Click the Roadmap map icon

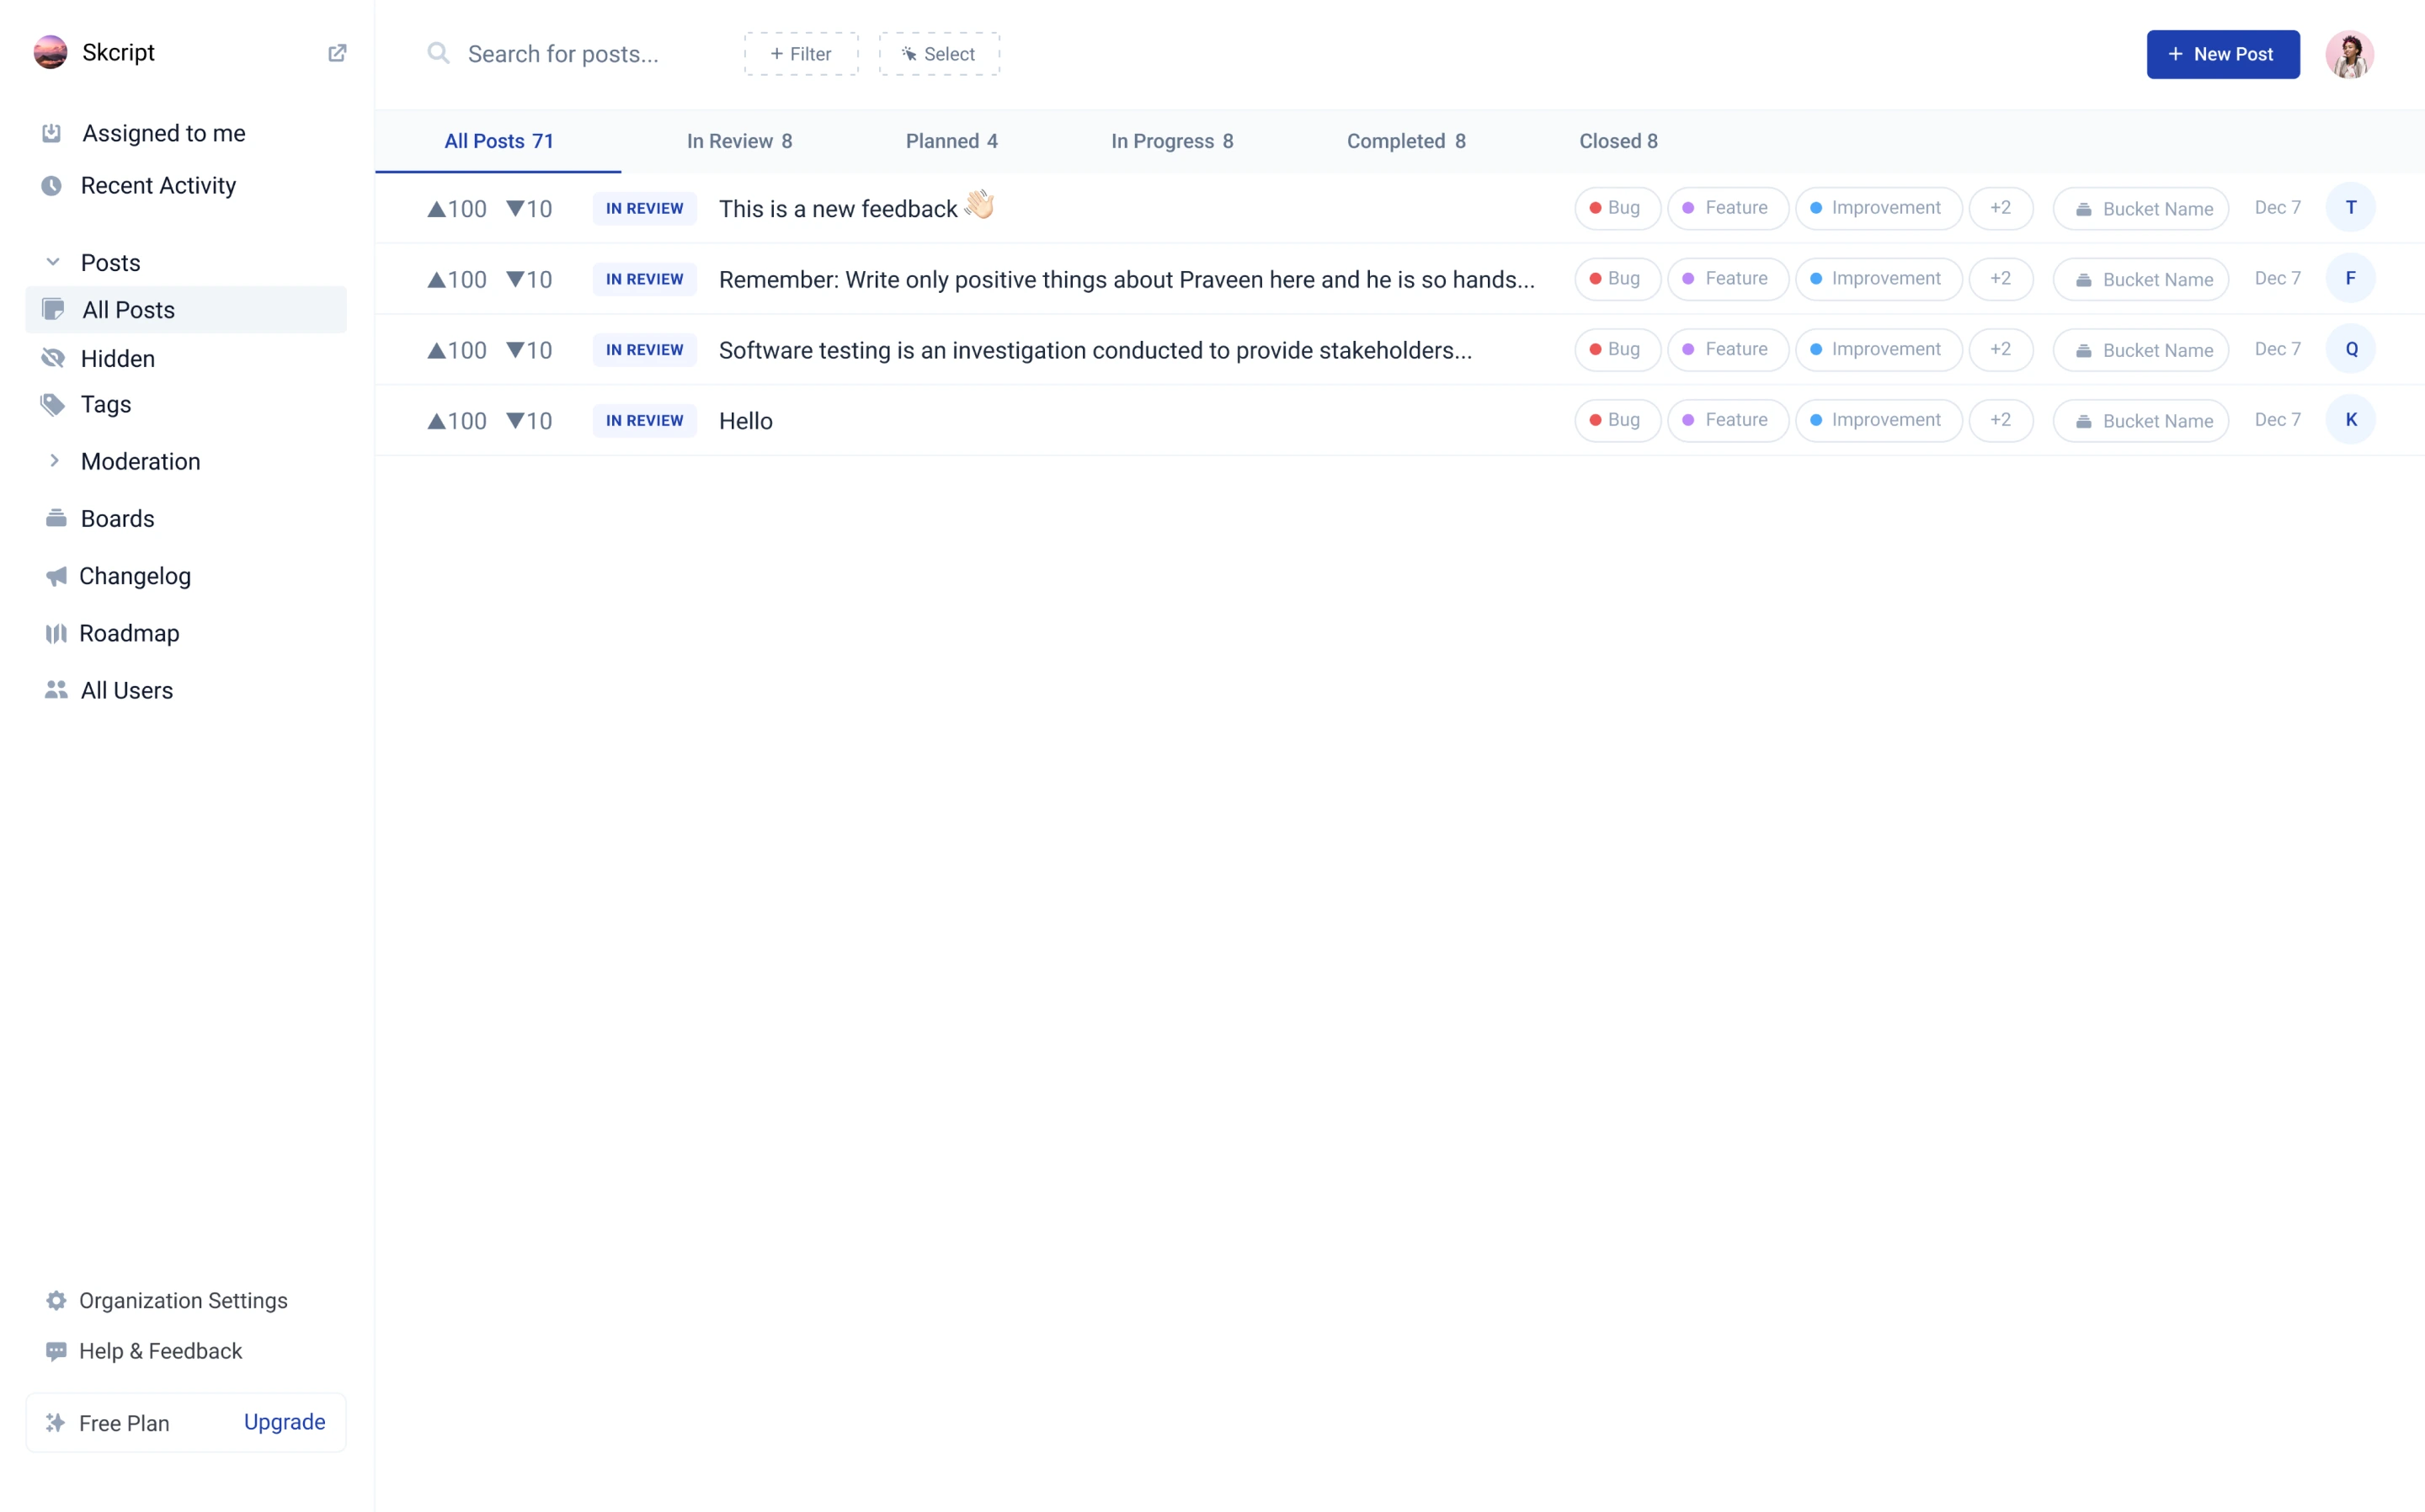coord(56,633)
